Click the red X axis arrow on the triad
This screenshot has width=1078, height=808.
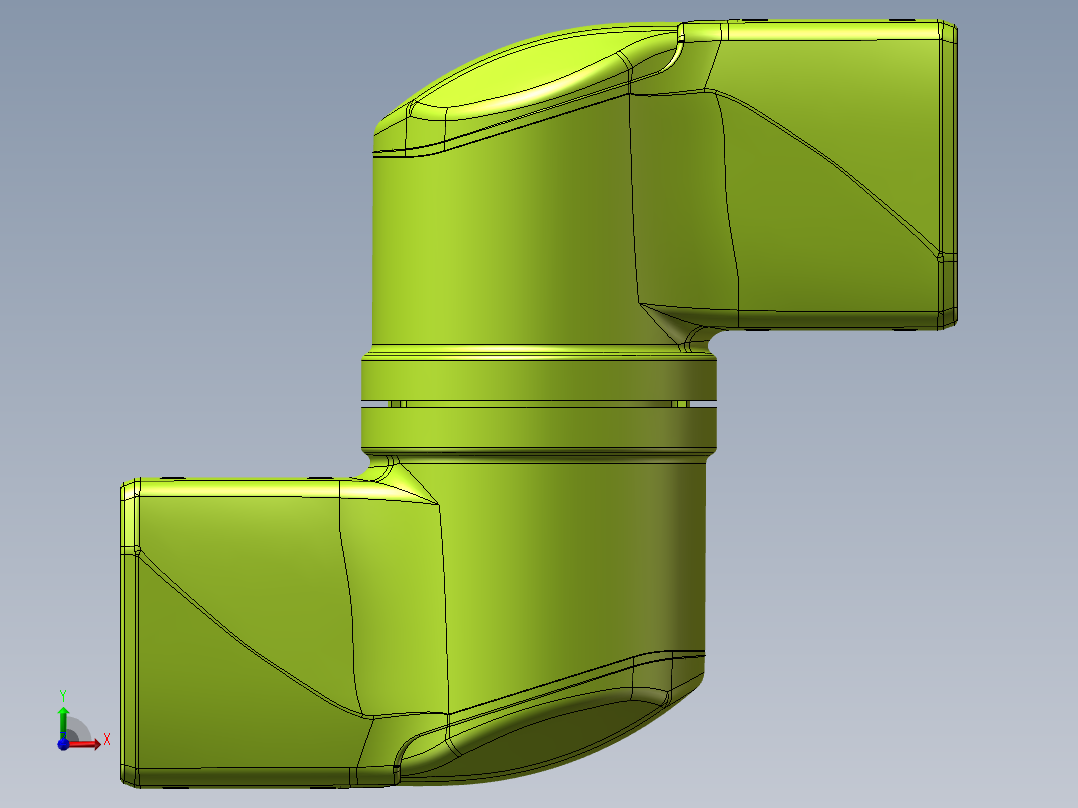pyautogui.click(x=88, y=744)
